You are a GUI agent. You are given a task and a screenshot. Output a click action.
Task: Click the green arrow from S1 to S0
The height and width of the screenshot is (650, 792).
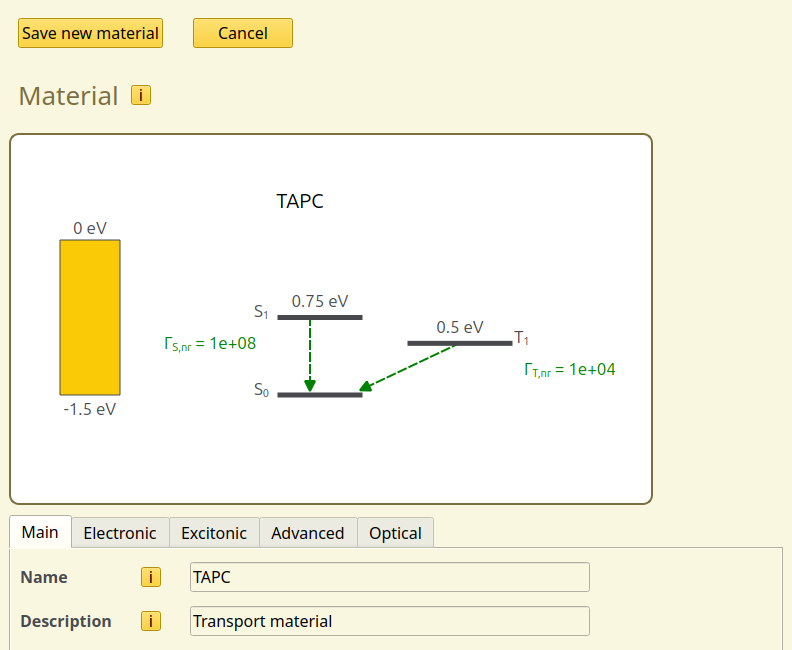pyautogui.click(x=310, y=355)
